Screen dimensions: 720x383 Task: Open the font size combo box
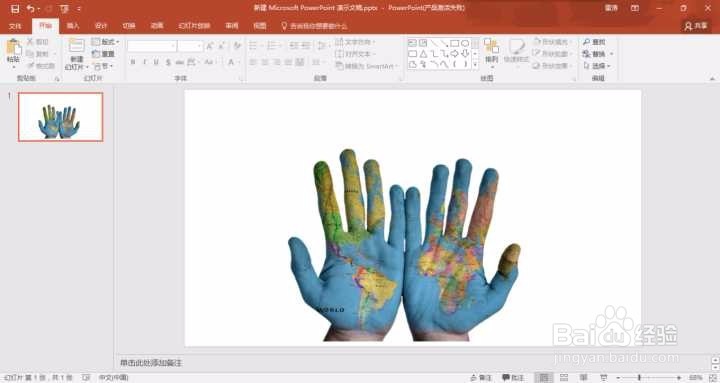pos(190,46)
